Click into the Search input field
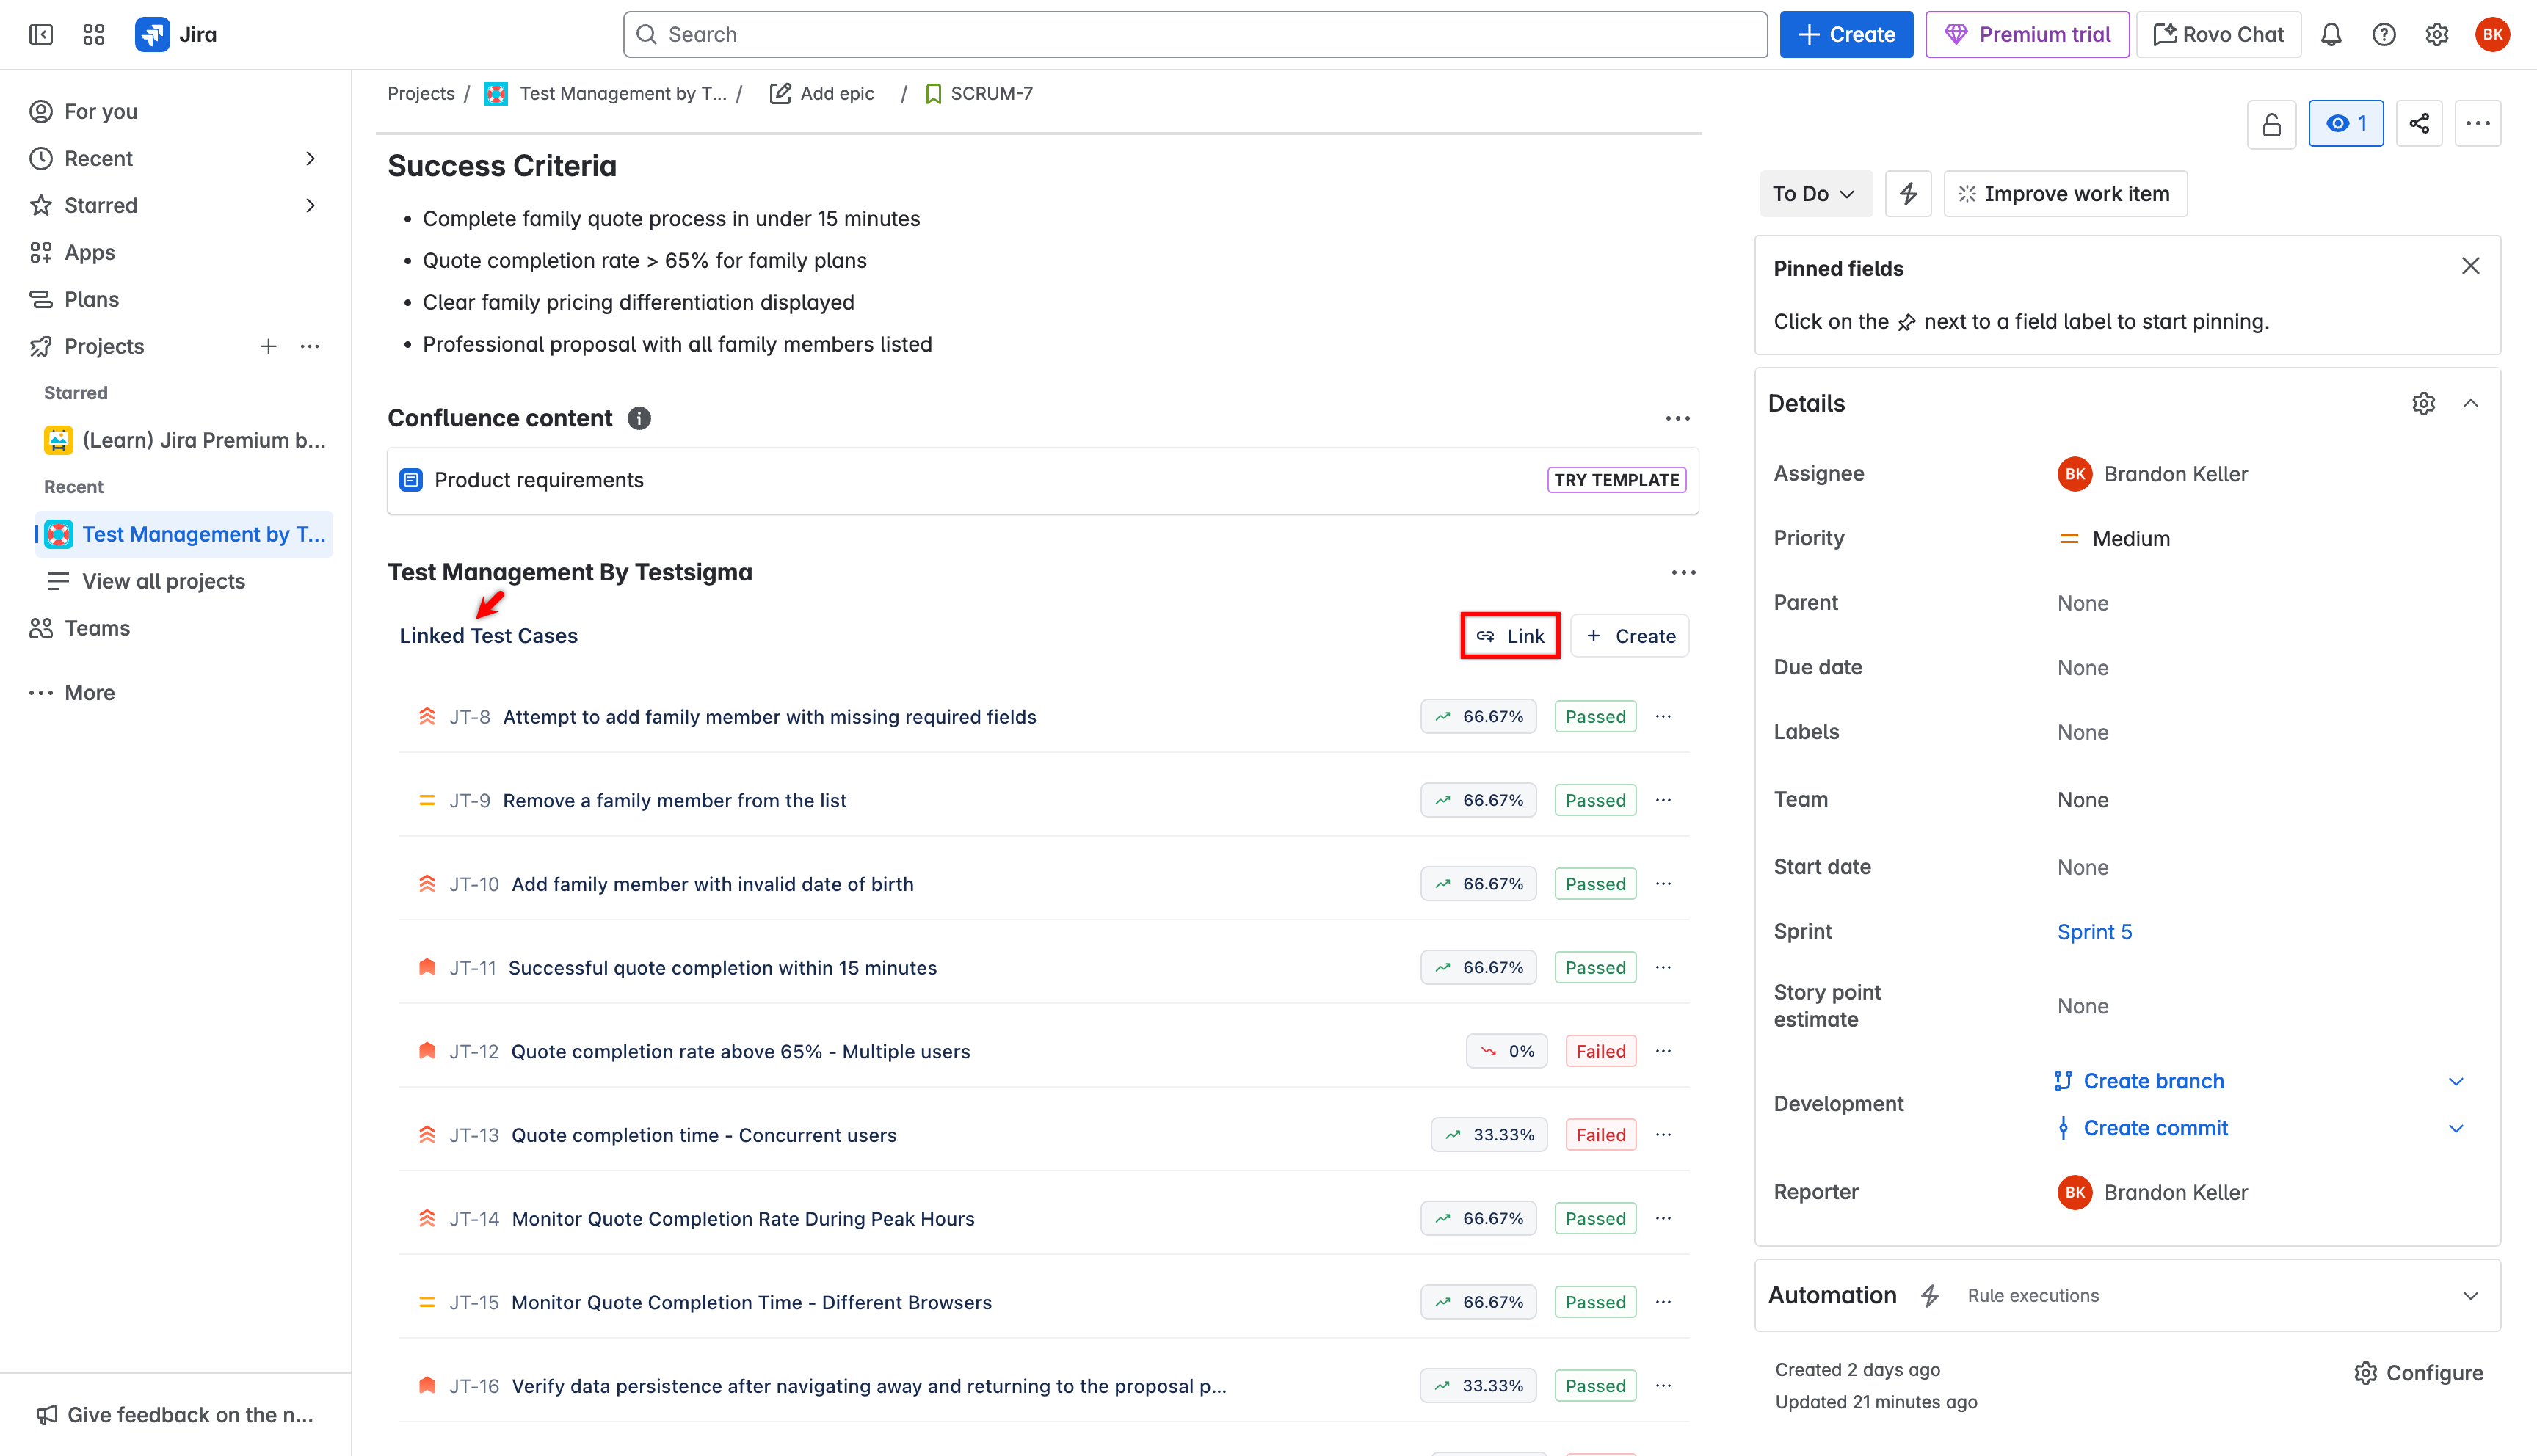 1195,34
